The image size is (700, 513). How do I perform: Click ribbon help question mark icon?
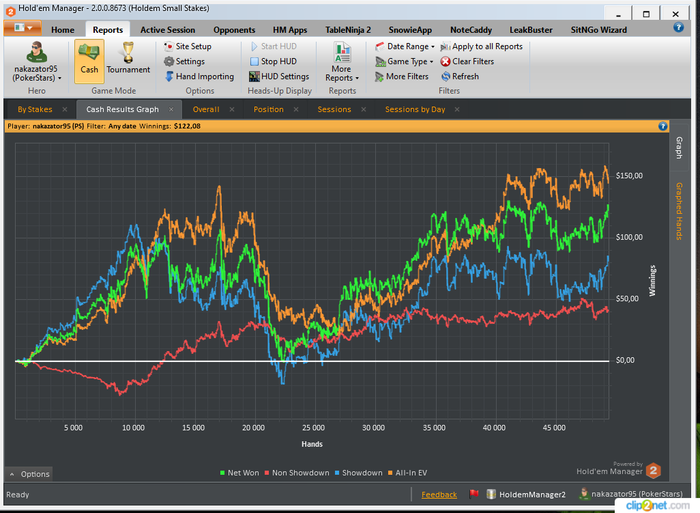click(679, 27)
